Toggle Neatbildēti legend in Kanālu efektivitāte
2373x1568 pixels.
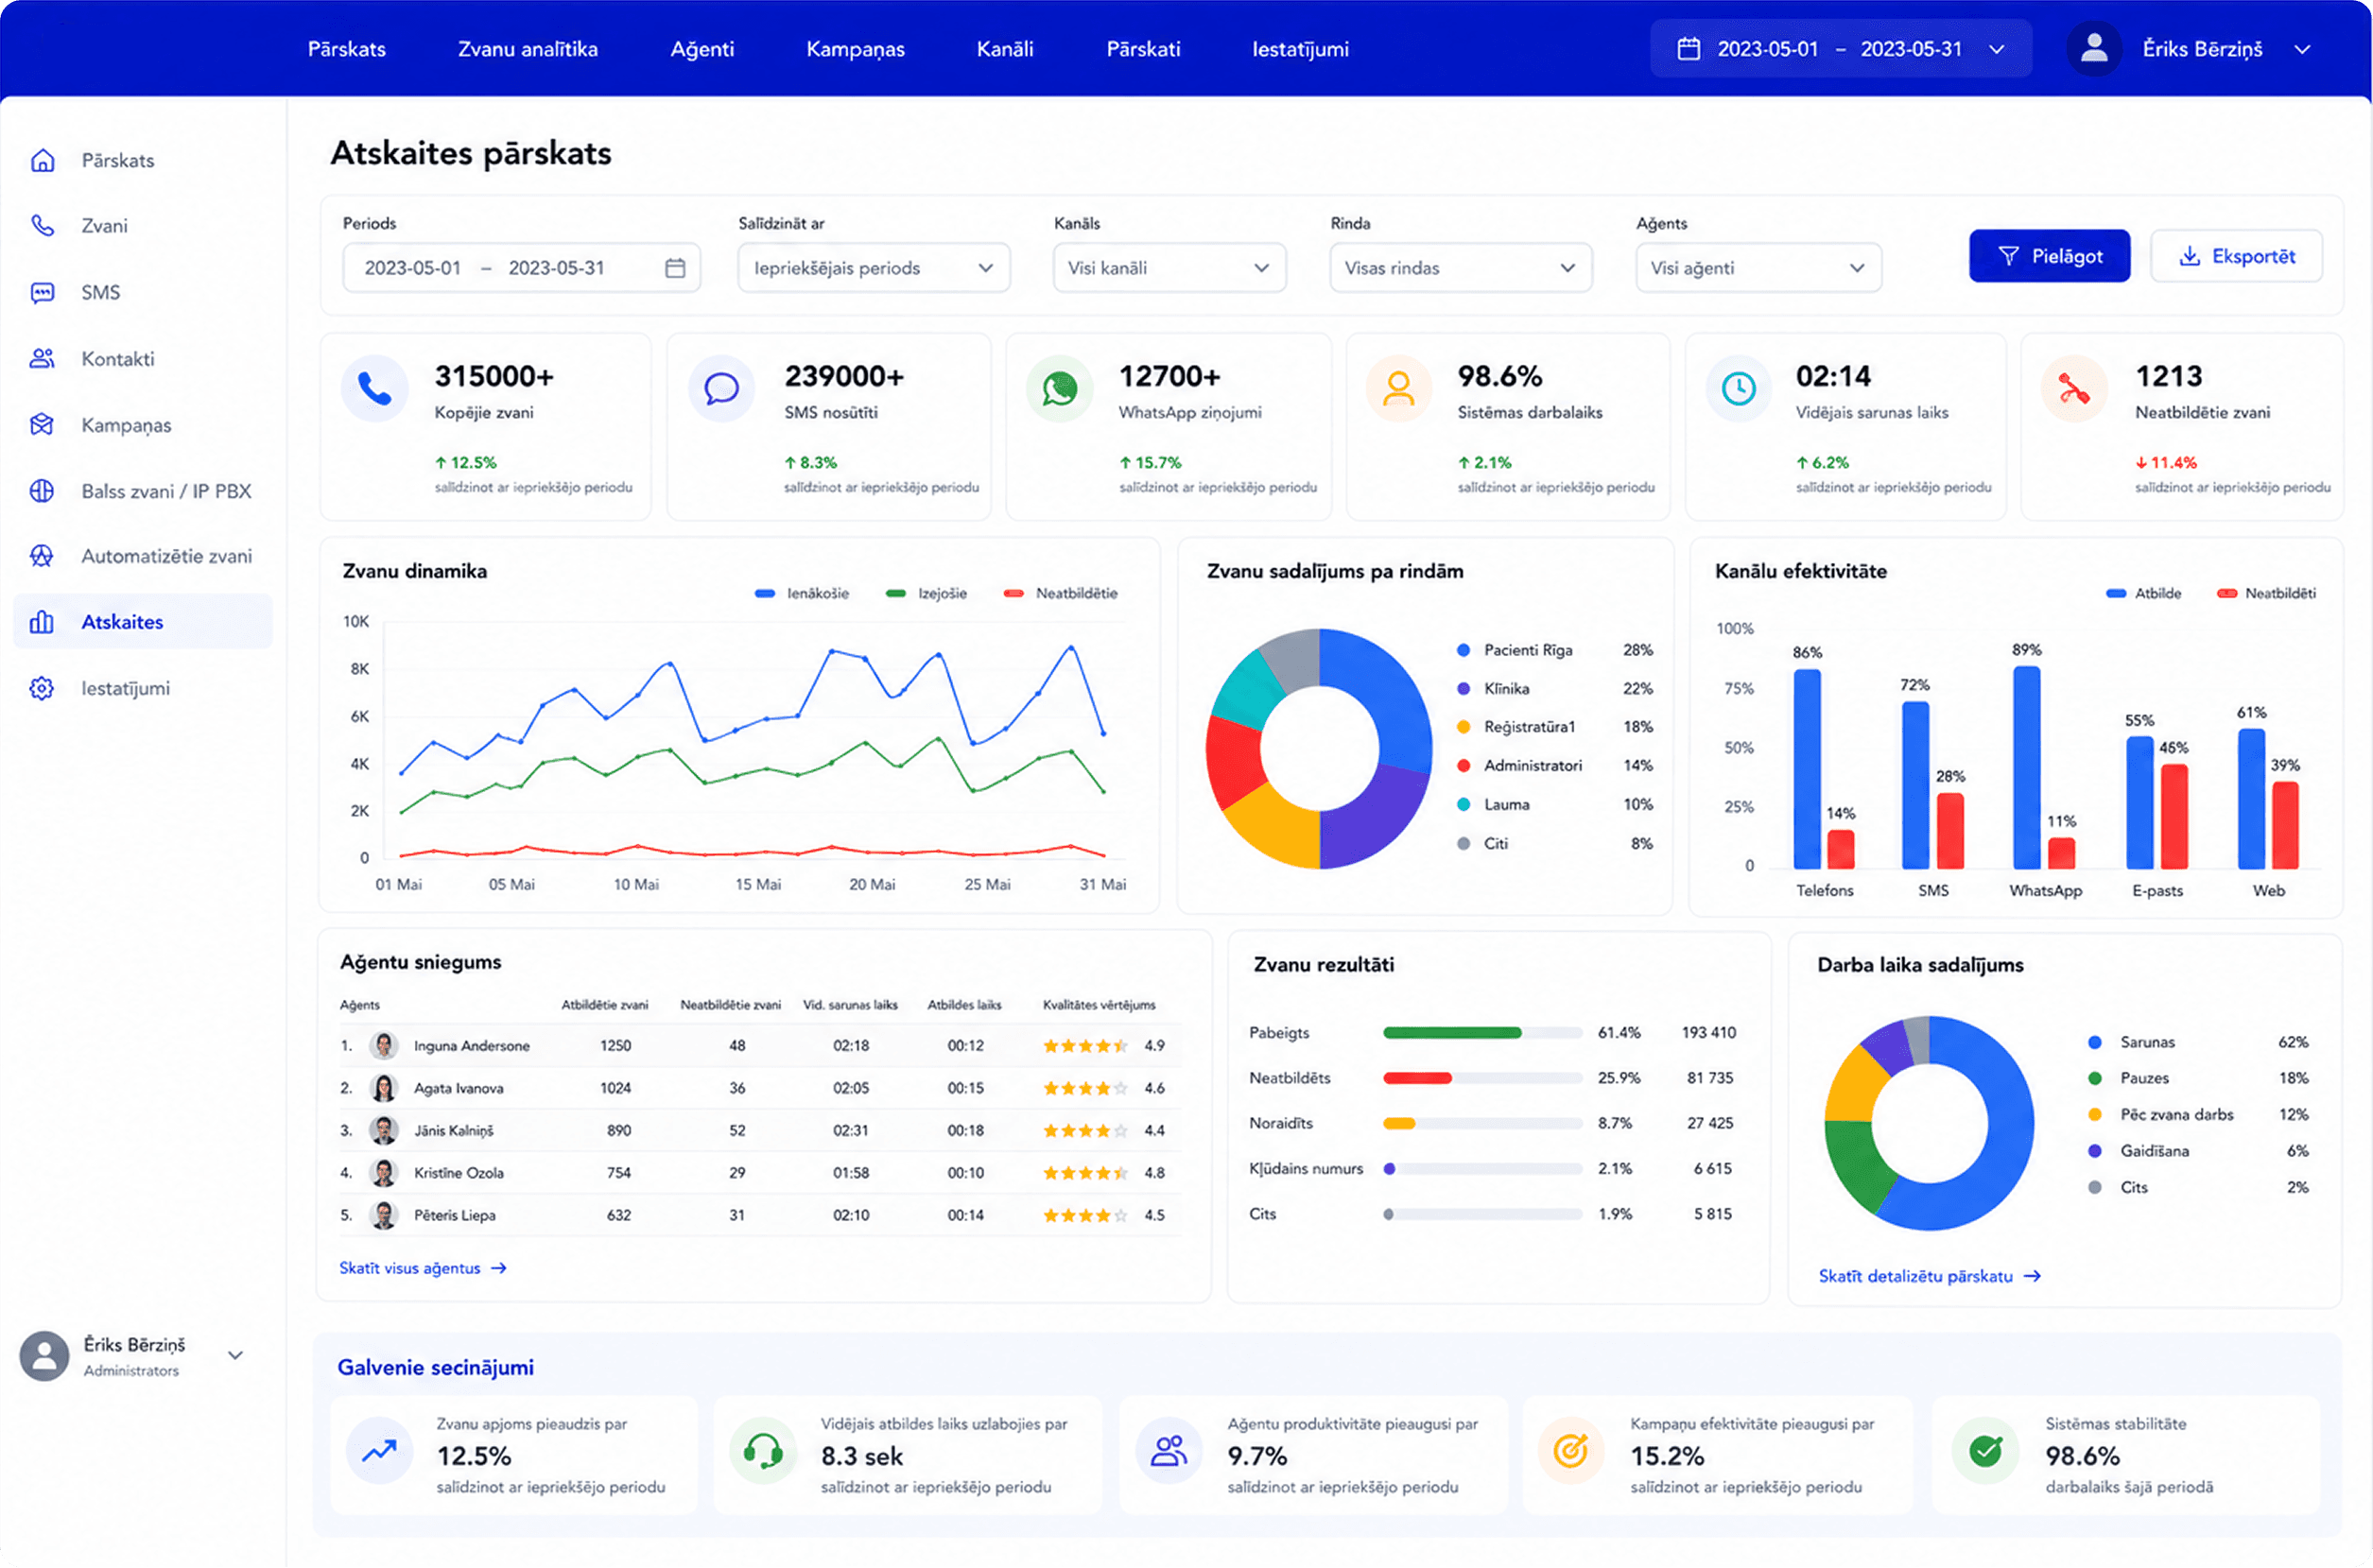tap(2266, 594)
